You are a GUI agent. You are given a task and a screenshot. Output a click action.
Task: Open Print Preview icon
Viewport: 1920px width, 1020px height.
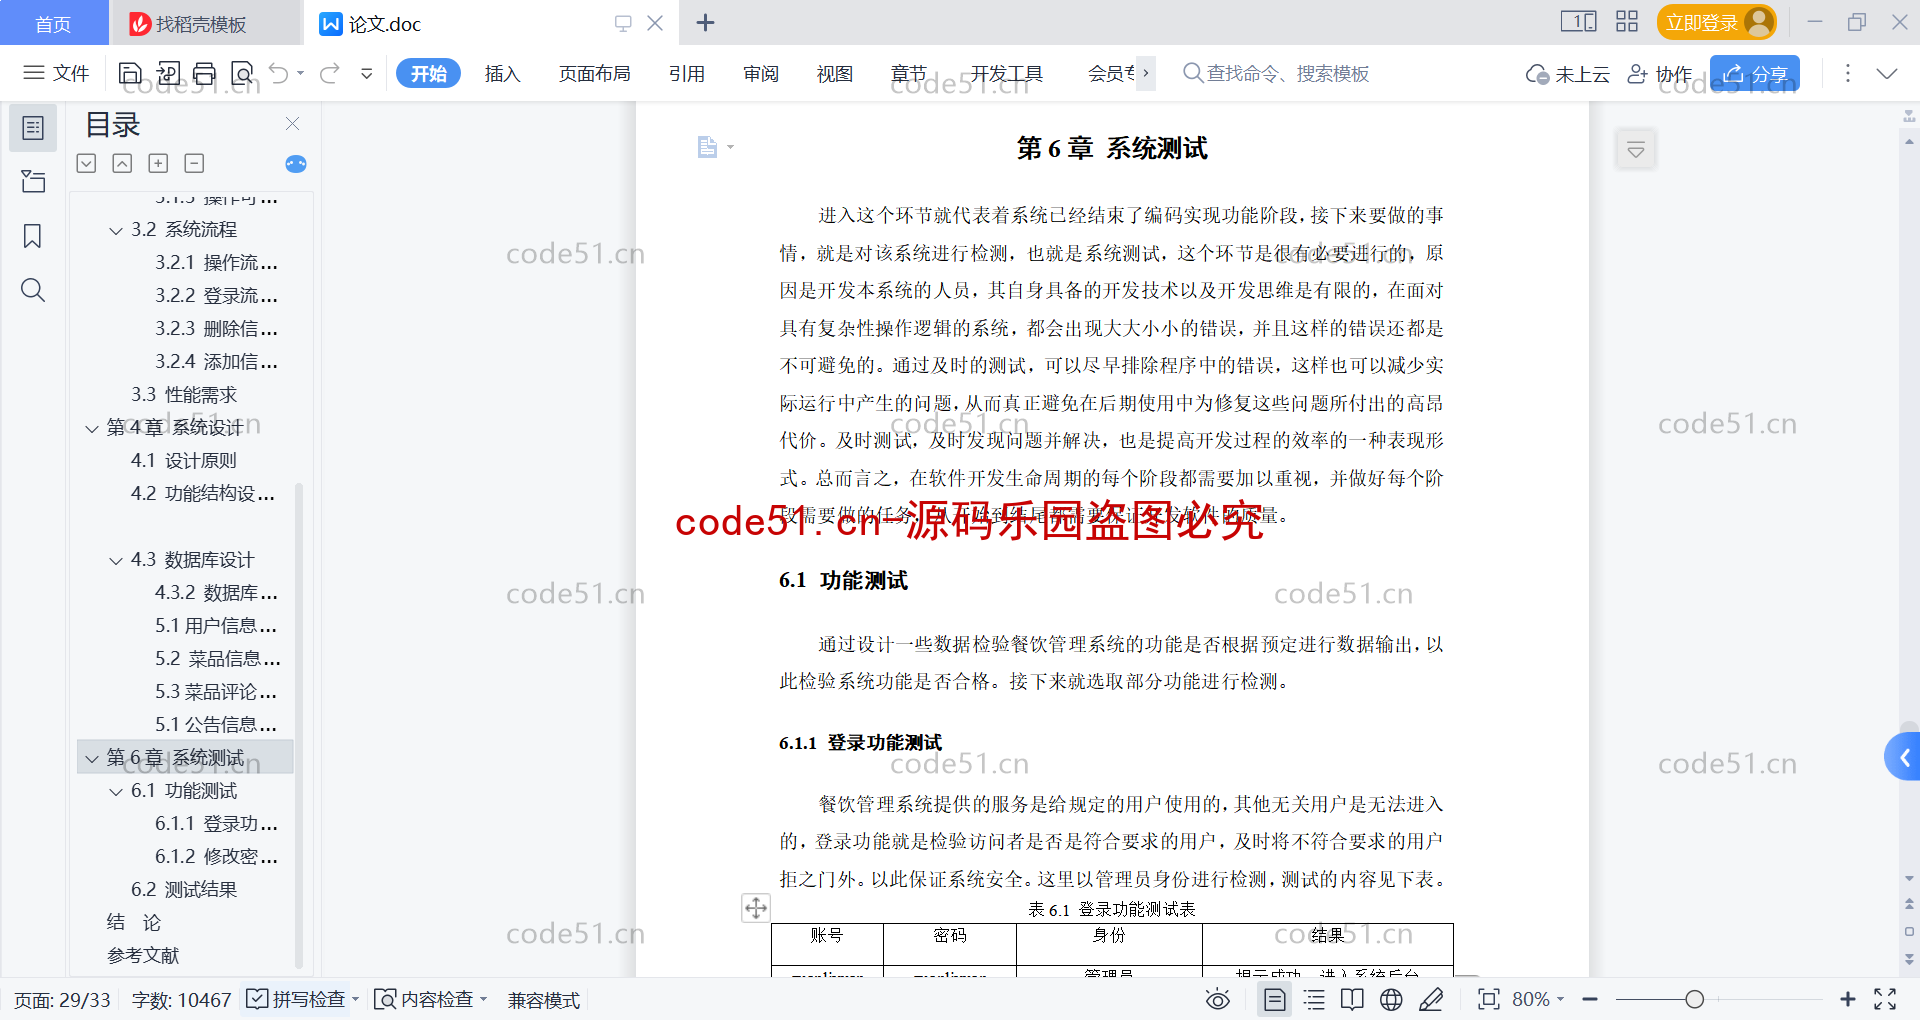242,73
